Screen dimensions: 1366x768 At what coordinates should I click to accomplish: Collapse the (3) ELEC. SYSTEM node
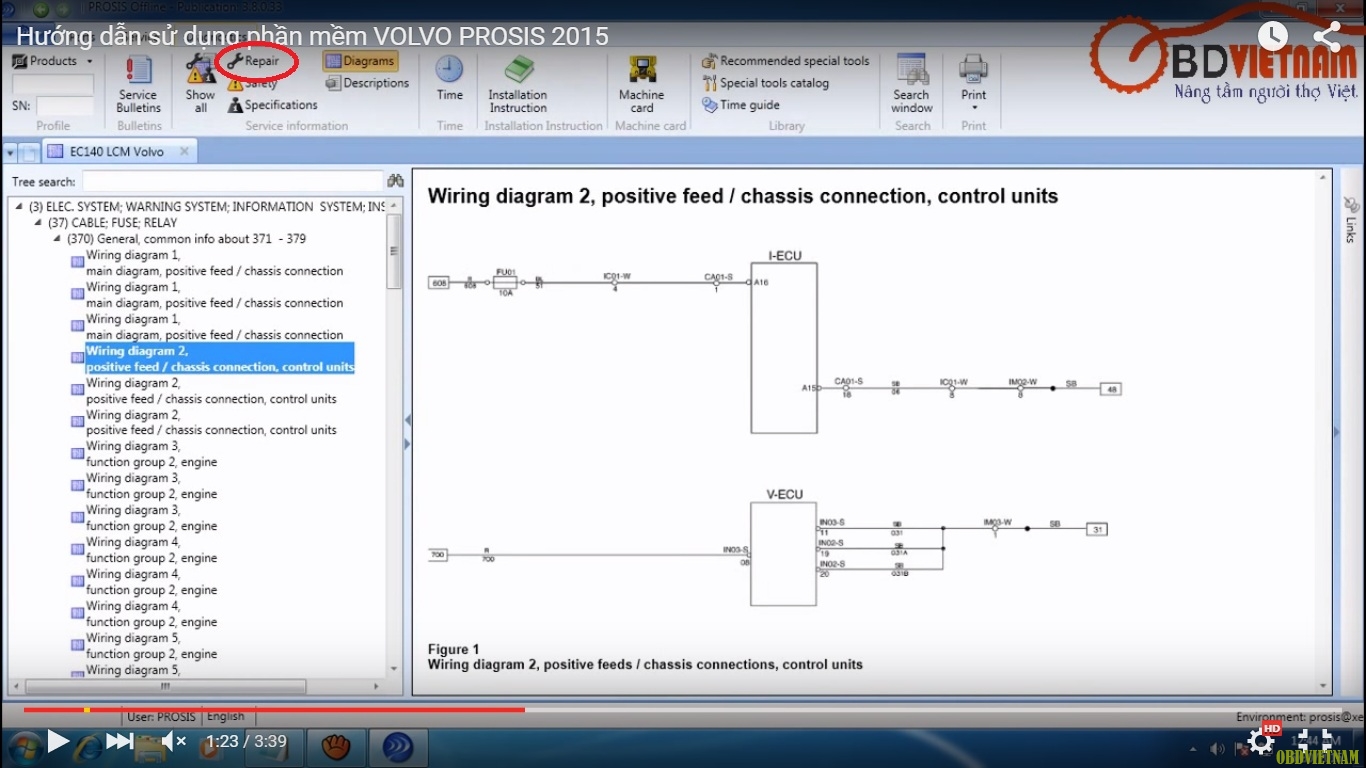tap(20, 207)
